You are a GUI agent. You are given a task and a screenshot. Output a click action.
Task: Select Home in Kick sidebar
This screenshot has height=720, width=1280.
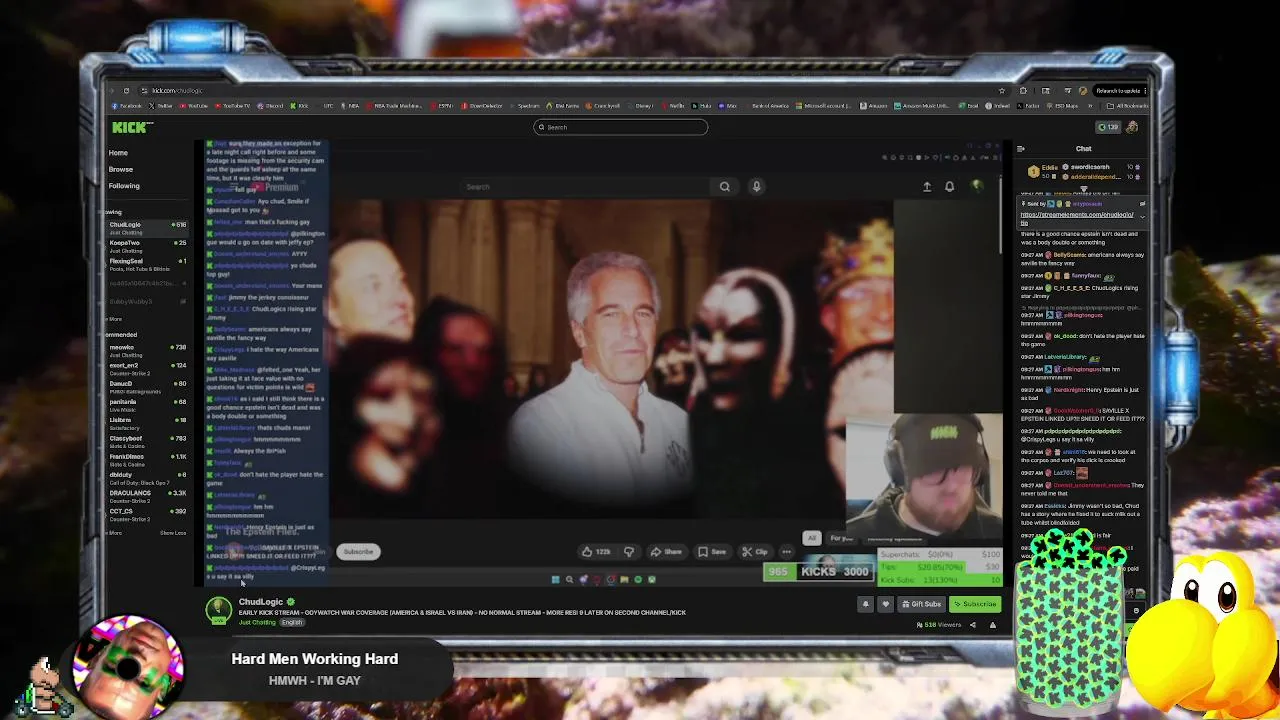pos(118,153)
